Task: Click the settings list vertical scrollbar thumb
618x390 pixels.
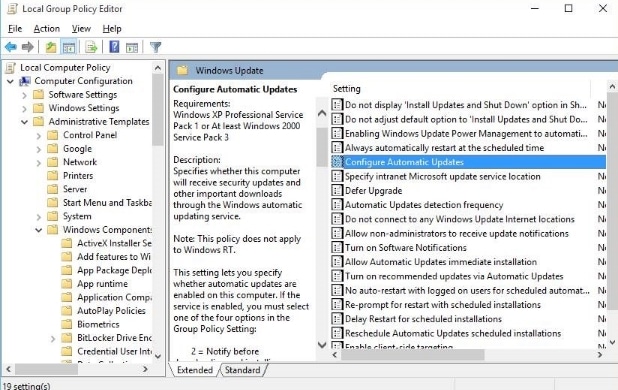Action: (x=612, y=201)
